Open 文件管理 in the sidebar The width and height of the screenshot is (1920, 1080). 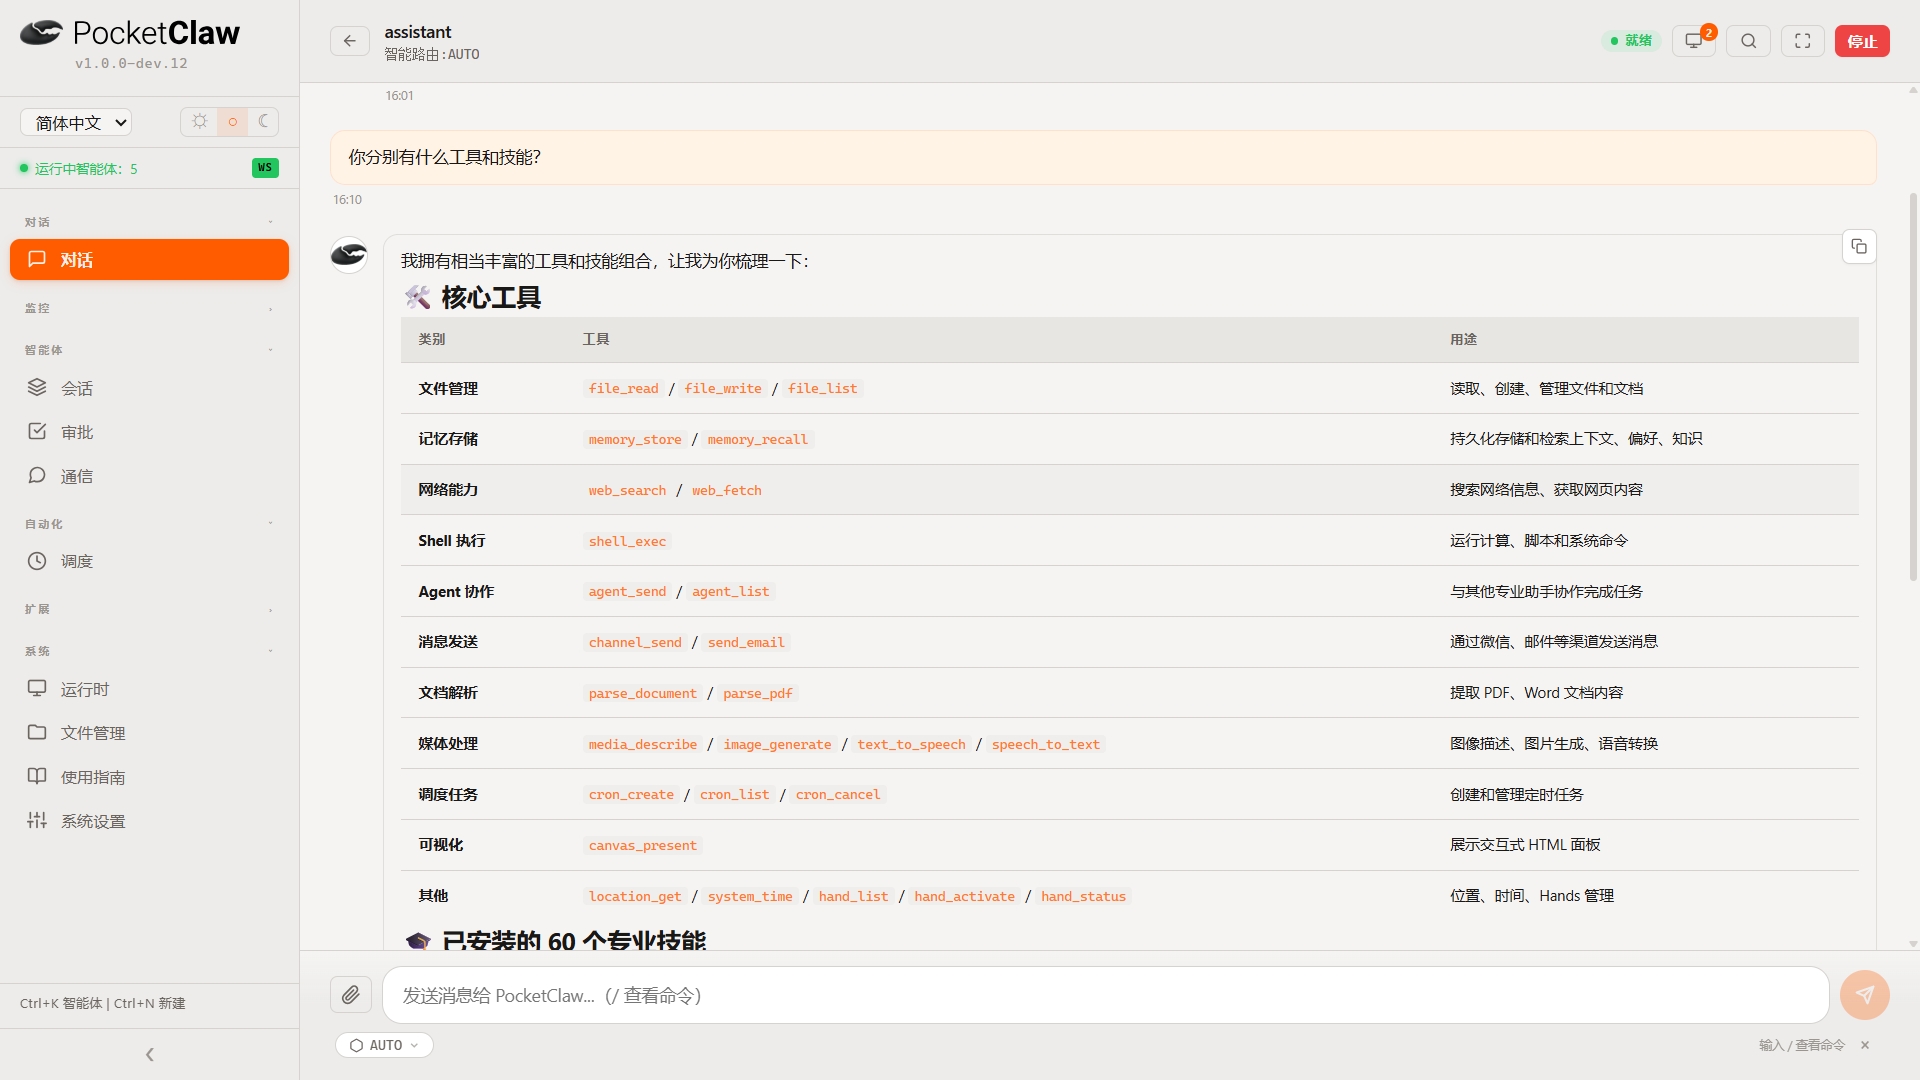[150, 733]
